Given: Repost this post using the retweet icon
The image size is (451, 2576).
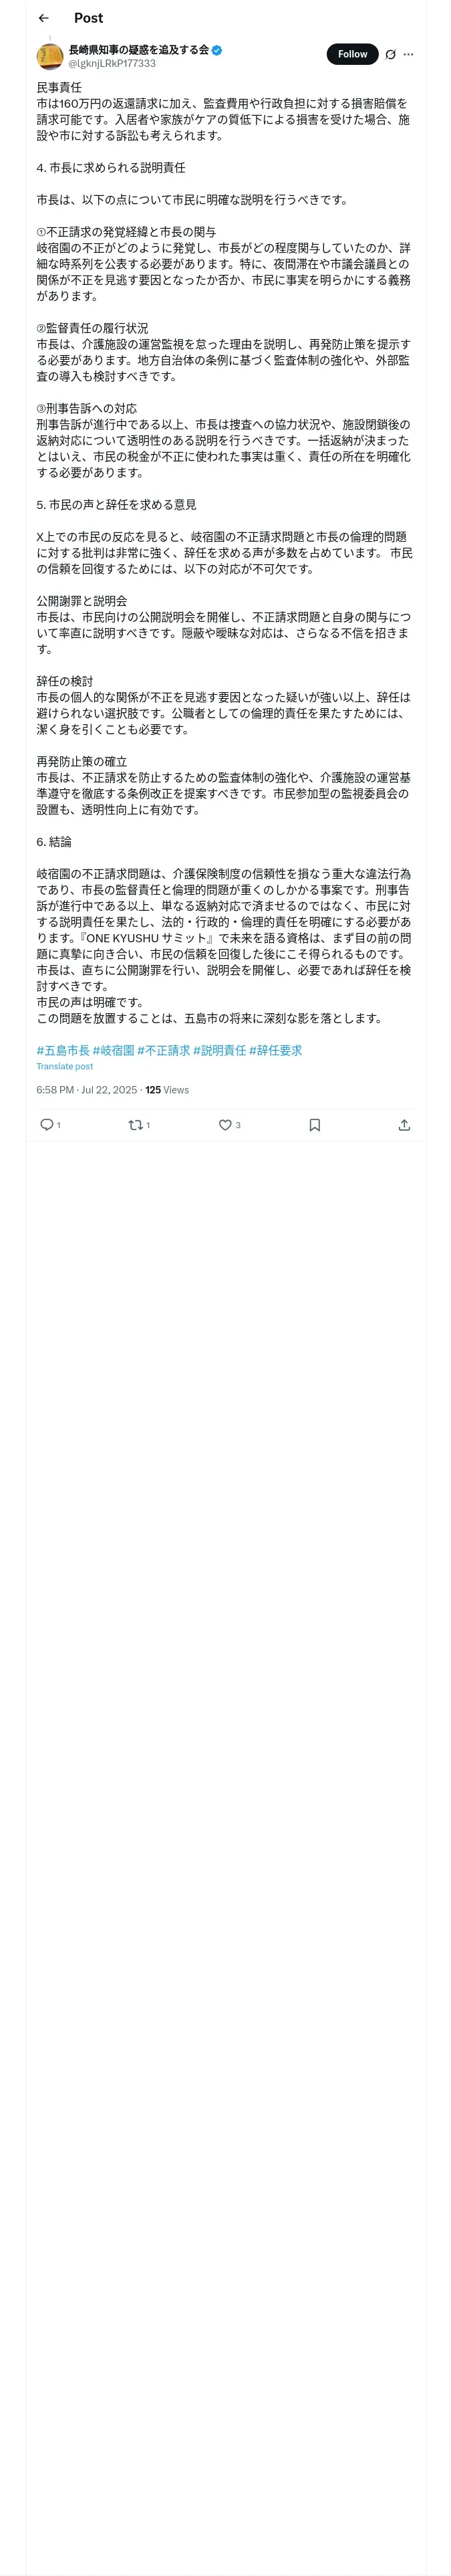Looking at the screenshot, I should coord(135,1124).
